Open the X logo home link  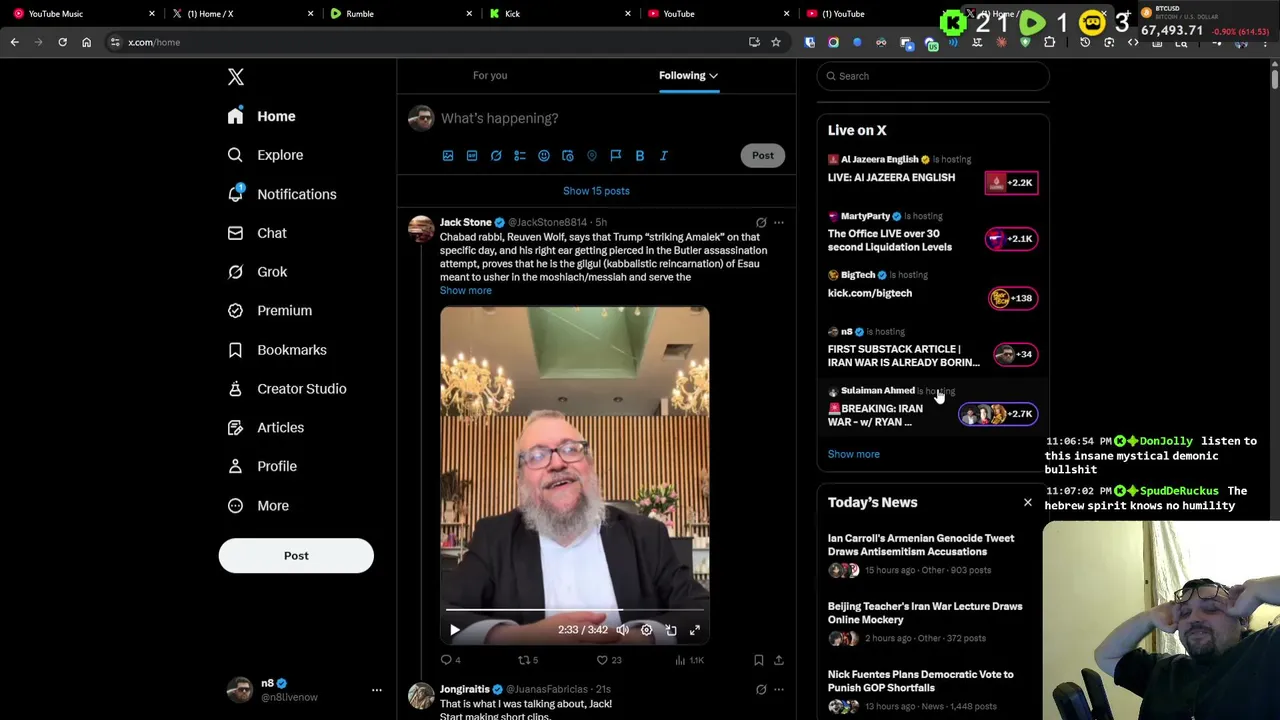[x=235, y=77]
